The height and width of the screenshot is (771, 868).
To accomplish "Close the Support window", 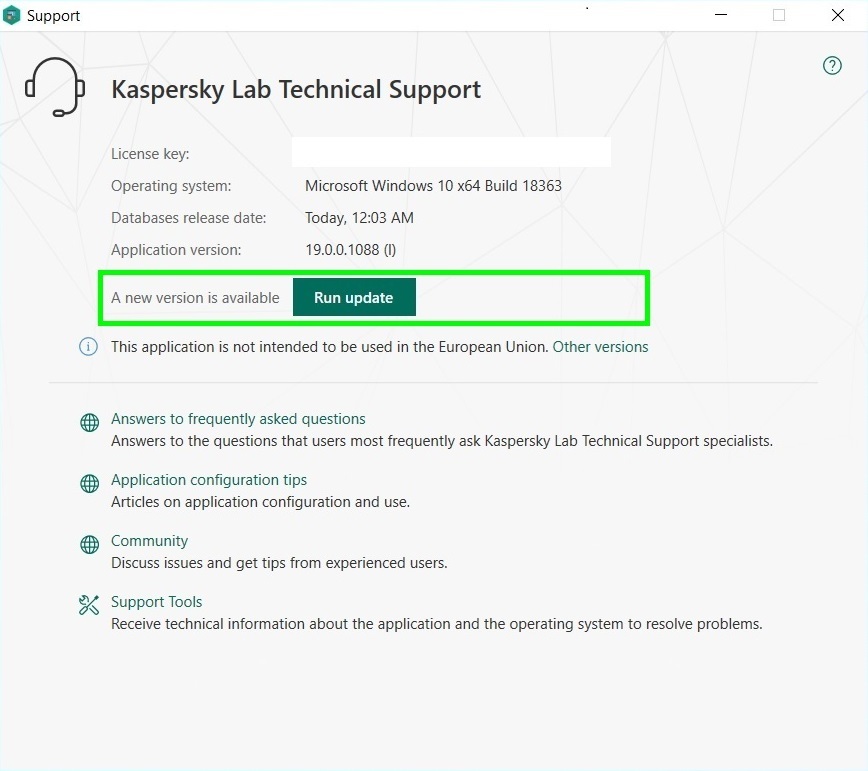I will click(x=838, y=15).
